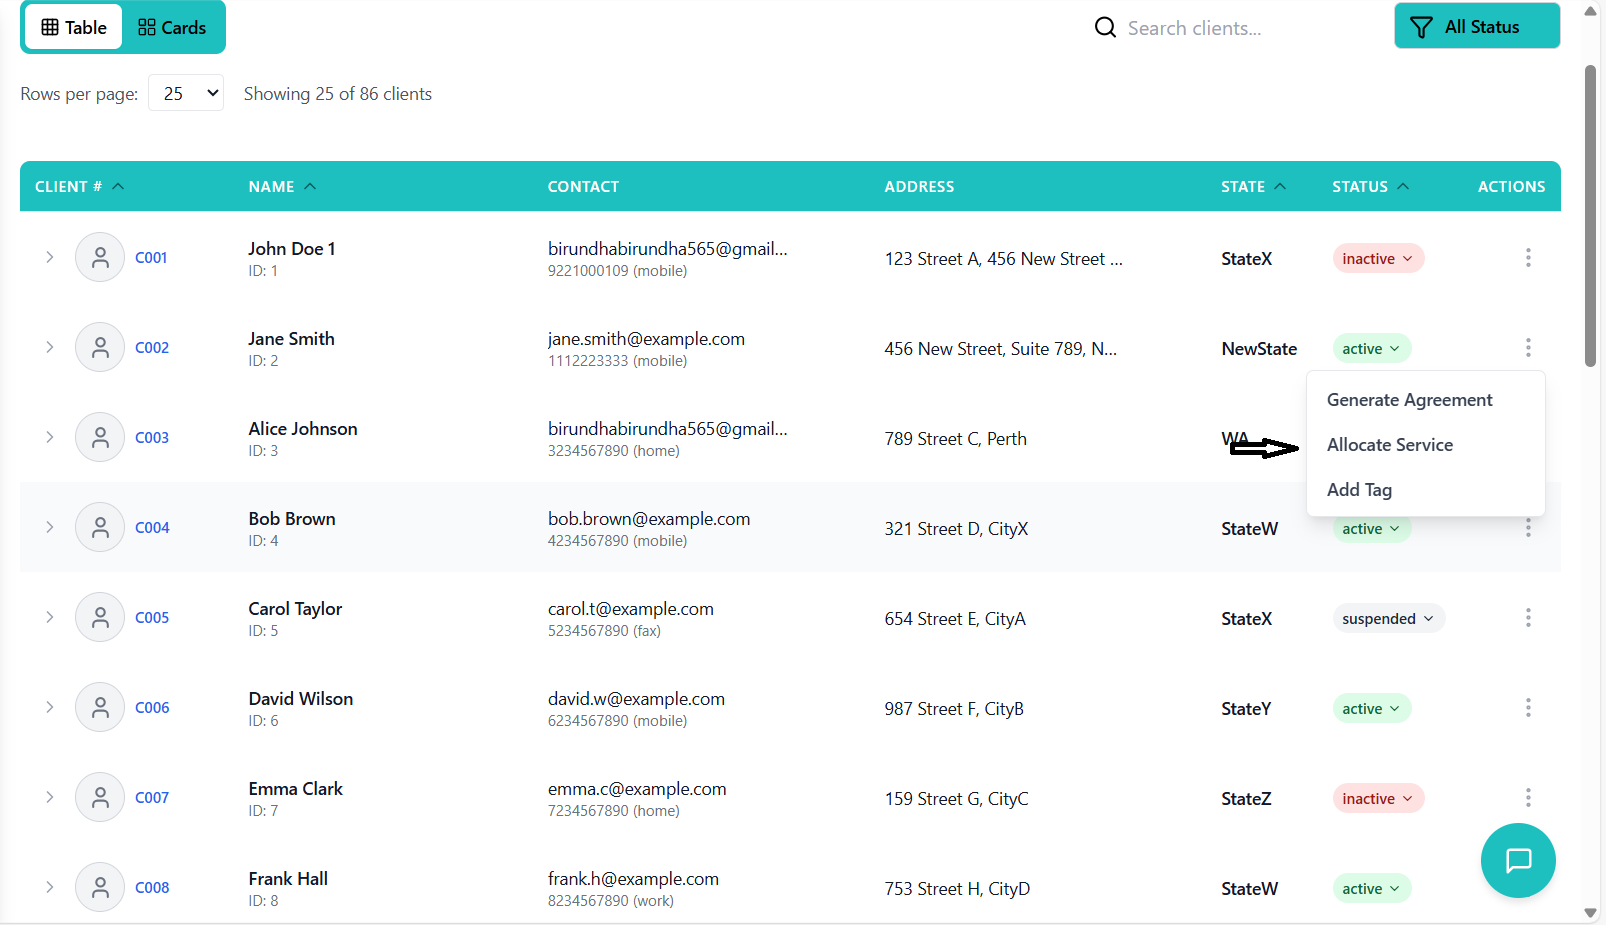Change Carol Taylor's suspended status dropdown
The image size is (1606, 925).
click(x=1387, y=619)
